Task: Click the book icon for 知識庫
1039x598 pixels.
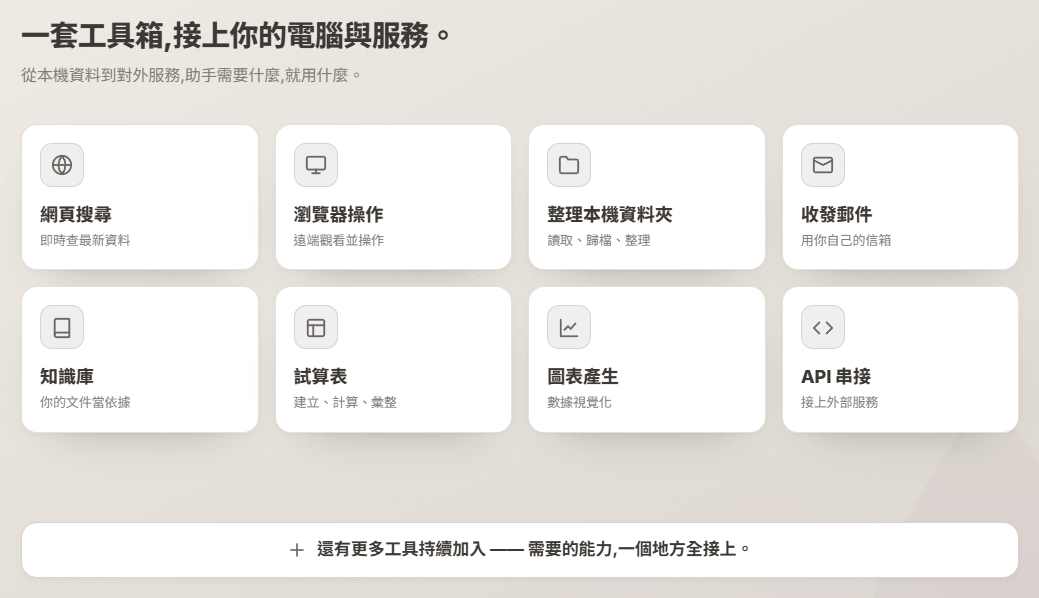Action: pos(62,327)
